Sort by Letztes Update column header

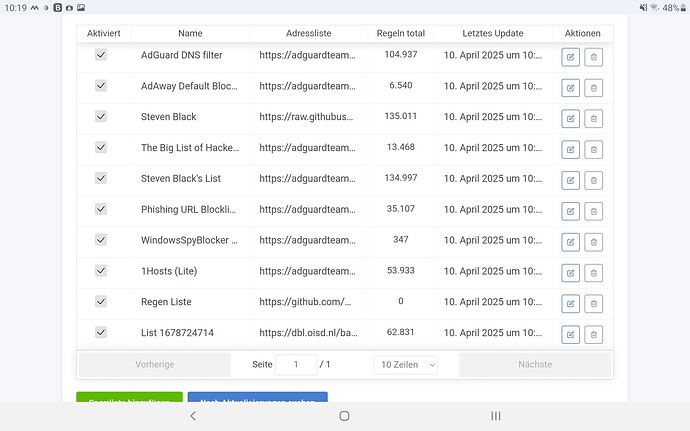click(x=493, y=33)
